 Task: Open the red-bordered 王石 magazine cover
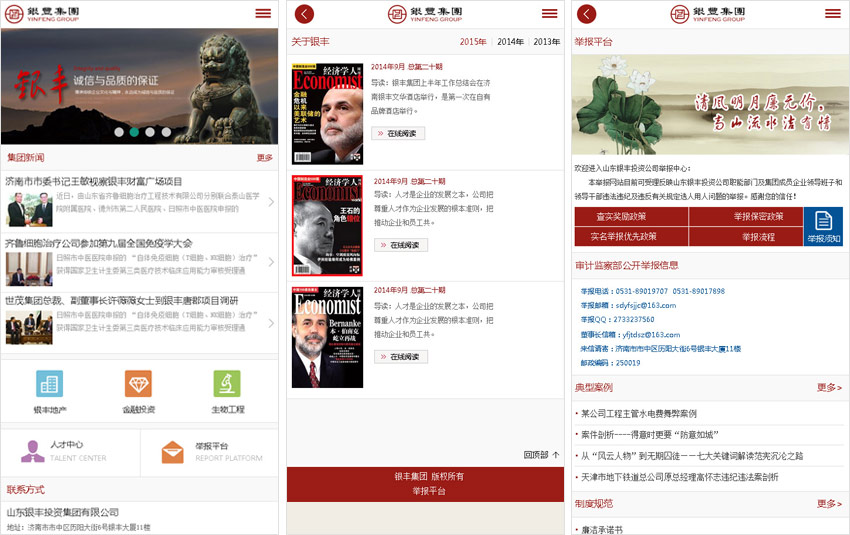click(327, 225)
